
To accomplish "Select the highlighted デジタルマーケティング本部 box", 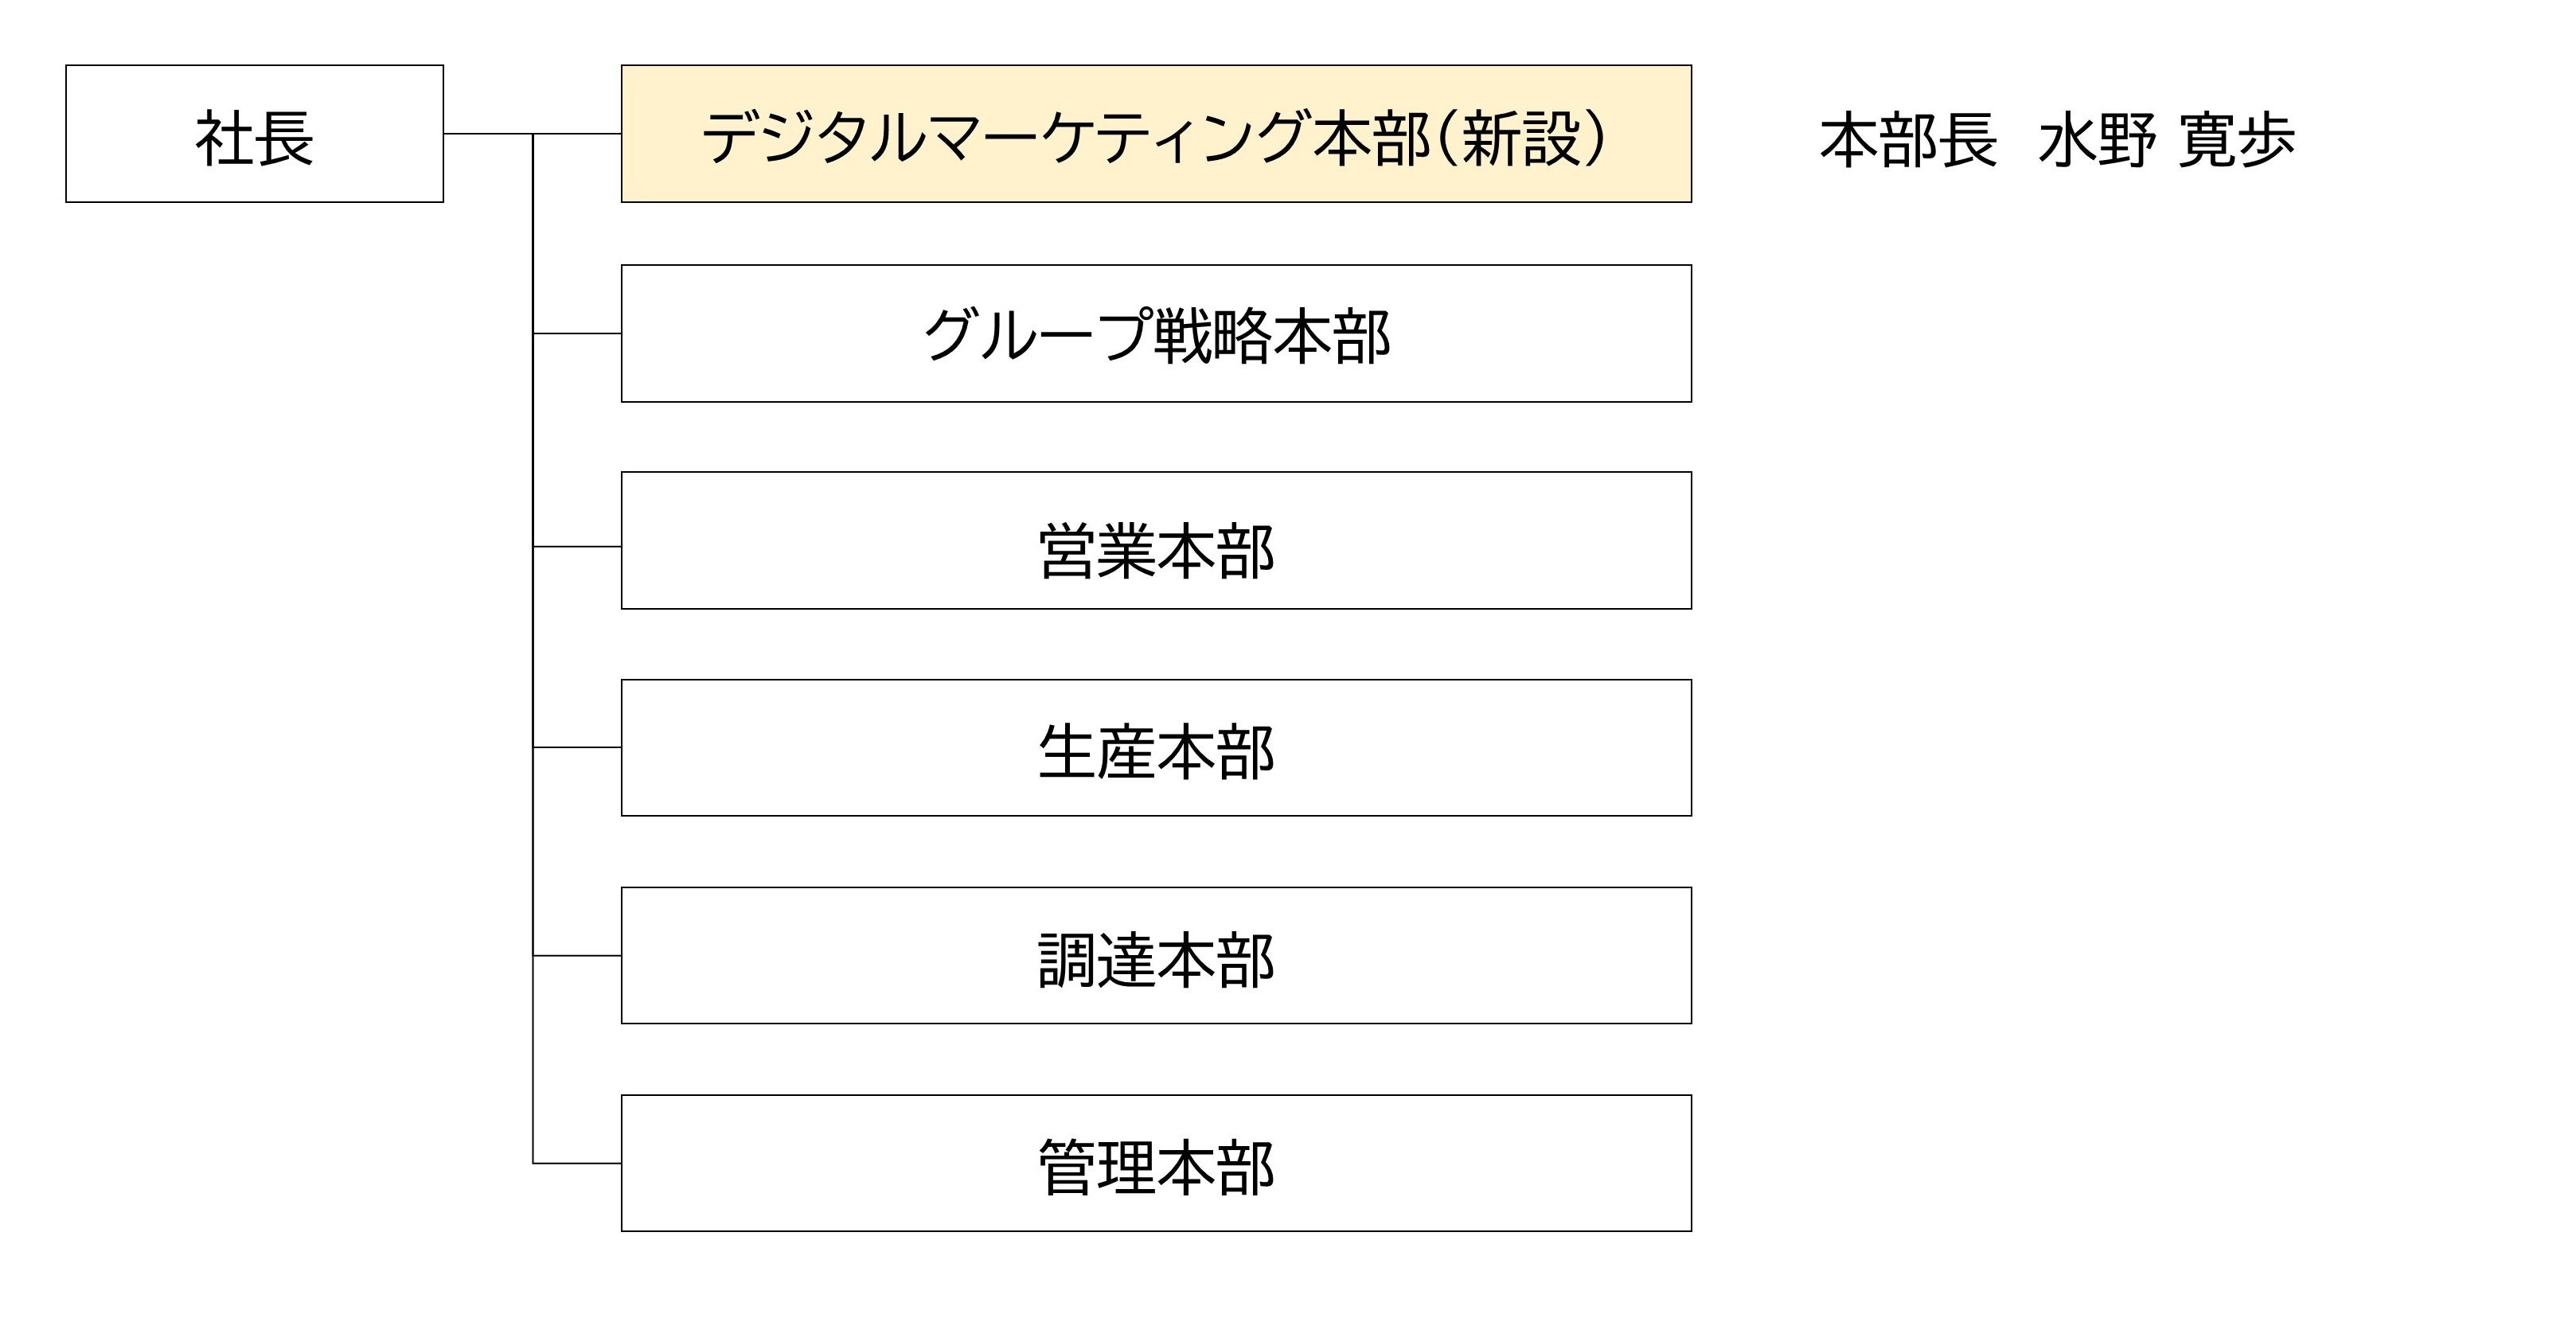I will 1155,134.
